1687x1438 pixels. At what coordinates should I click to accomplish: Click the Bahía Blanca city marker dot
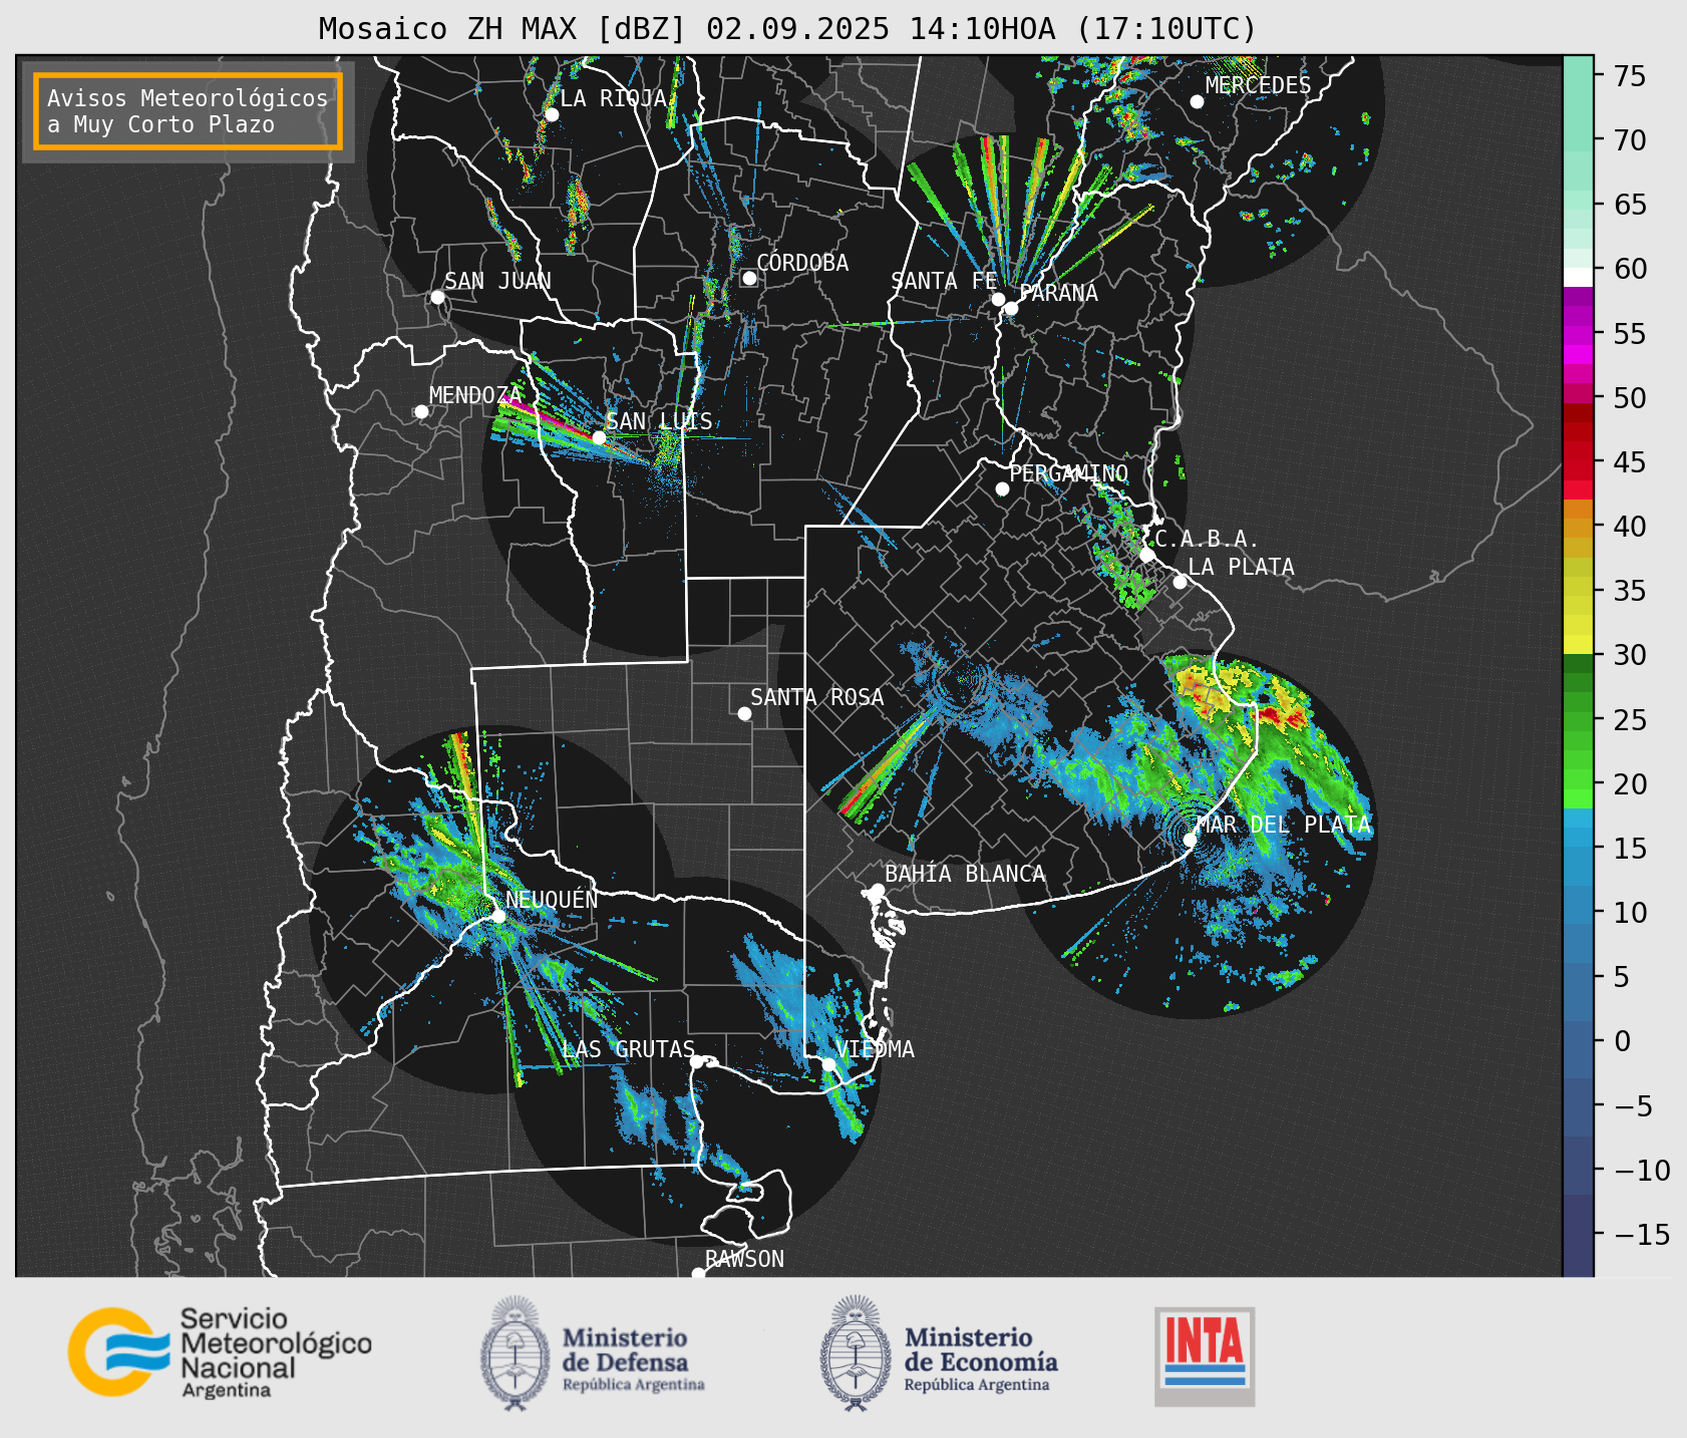(877, 890)
